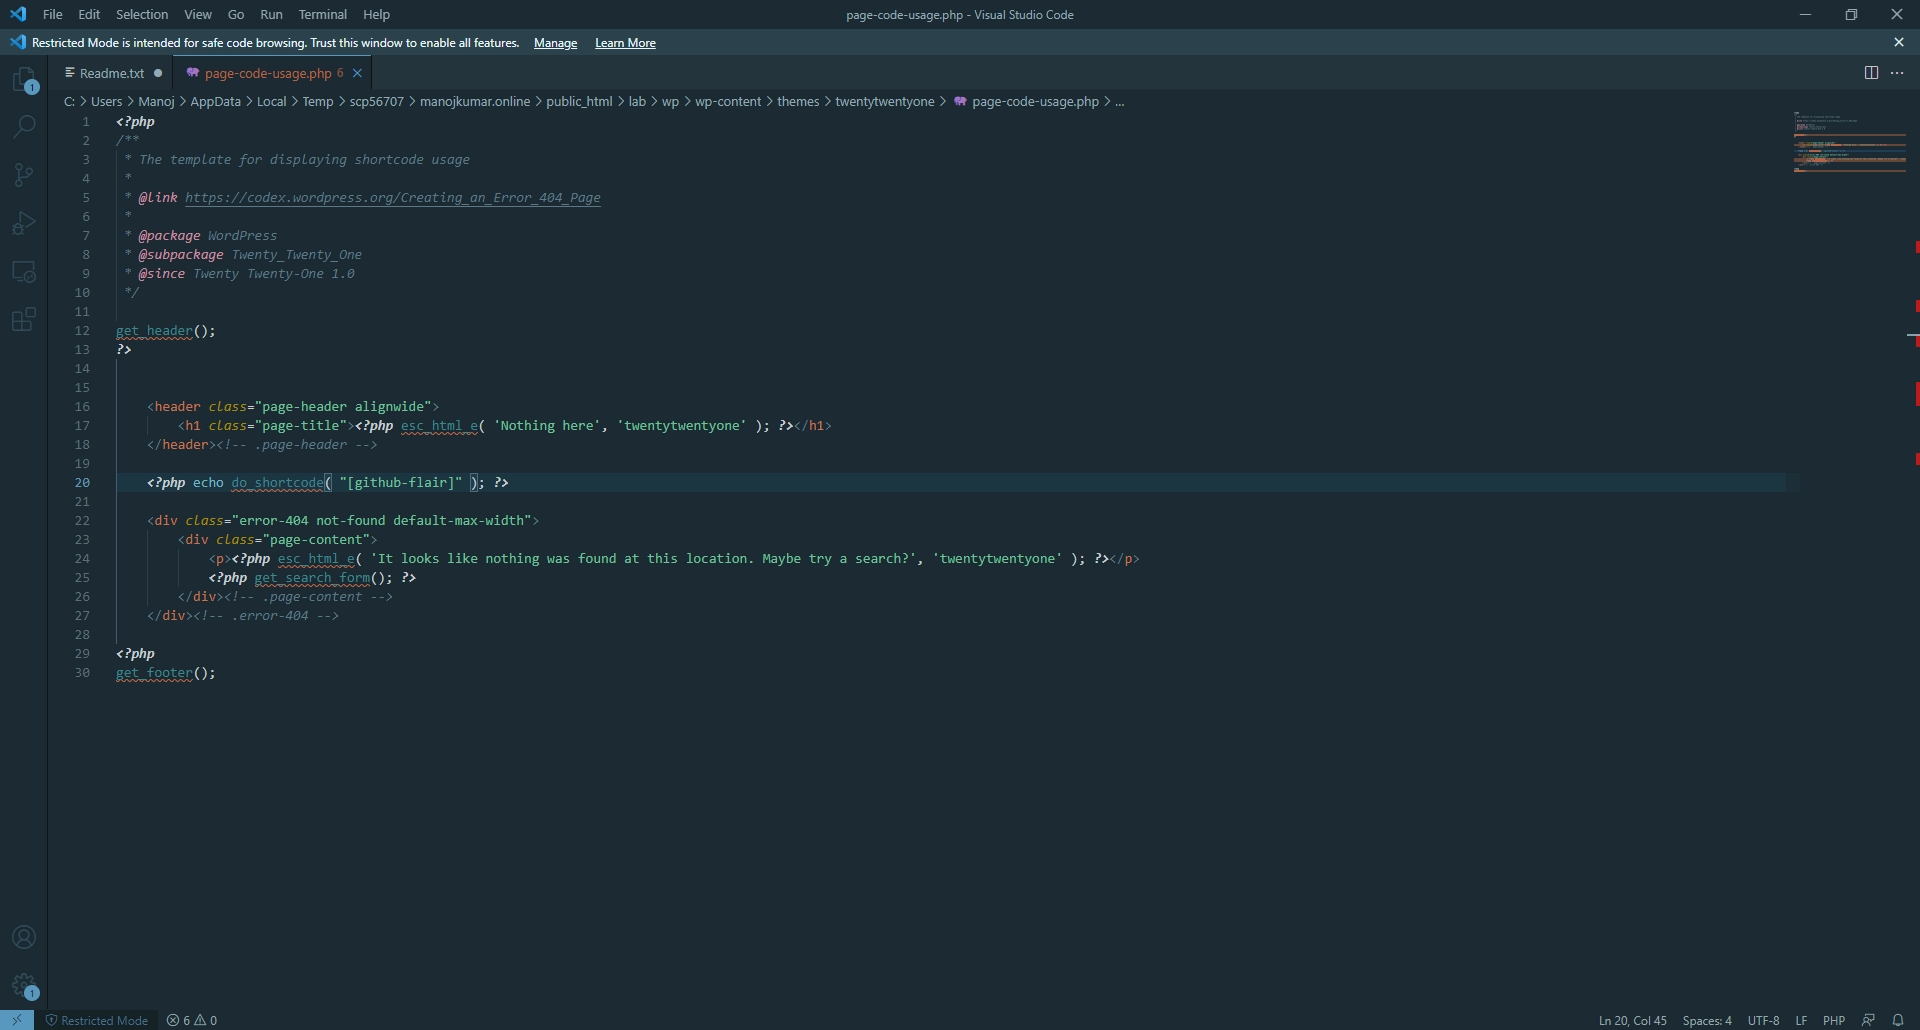Click the Learn More link
1920x1030 pixels.
625,43
